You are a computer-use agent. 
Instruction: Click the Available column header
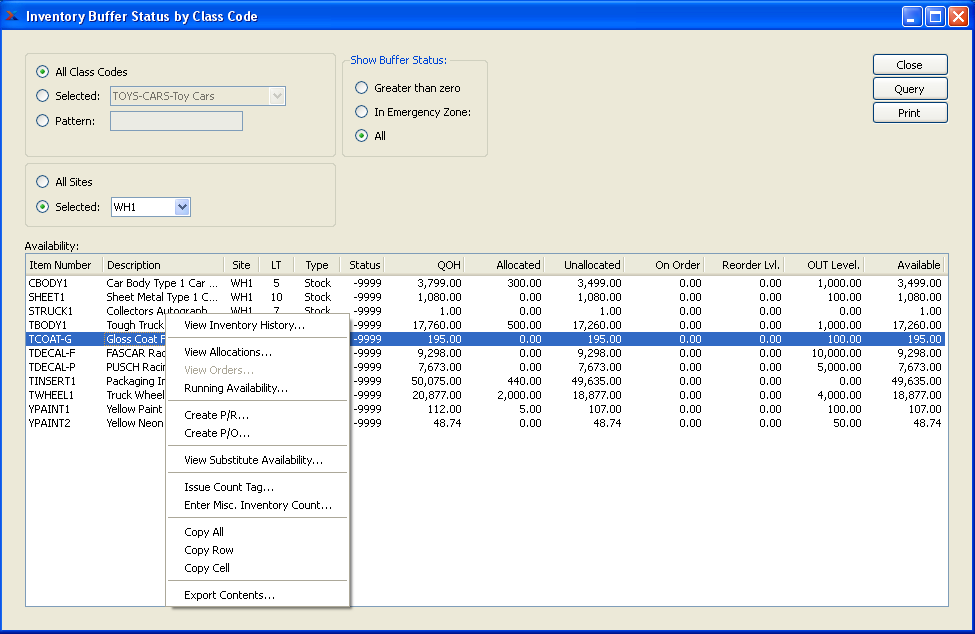905,265
